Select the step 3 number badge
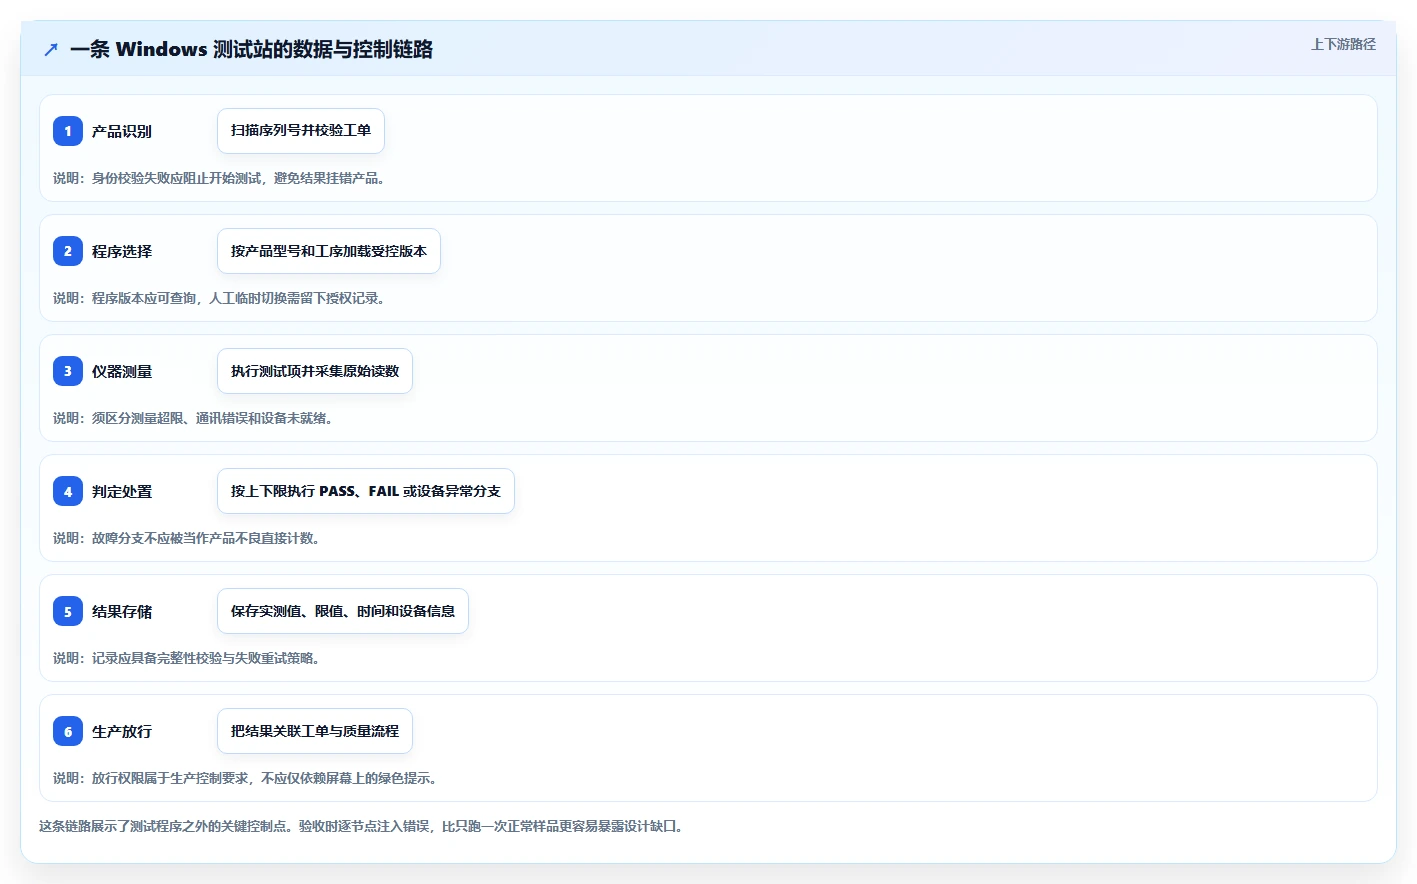The width and height of the screenshot is (1417, 884). click(x=68, y=371)
